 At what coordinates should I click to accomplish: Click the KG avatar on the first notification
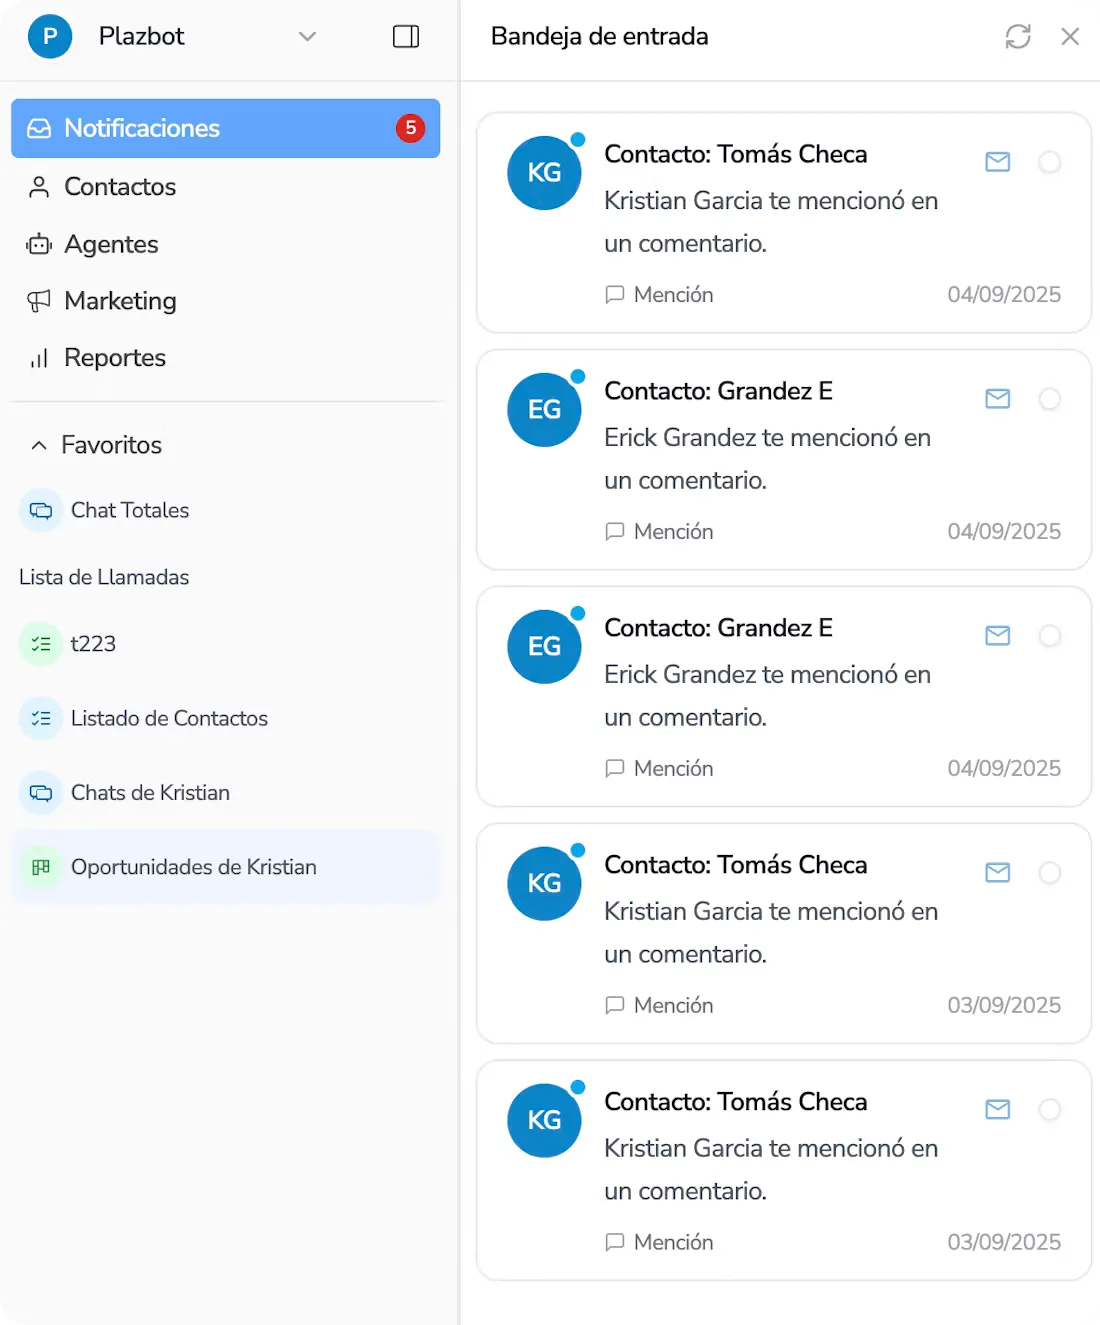point(544,173)
